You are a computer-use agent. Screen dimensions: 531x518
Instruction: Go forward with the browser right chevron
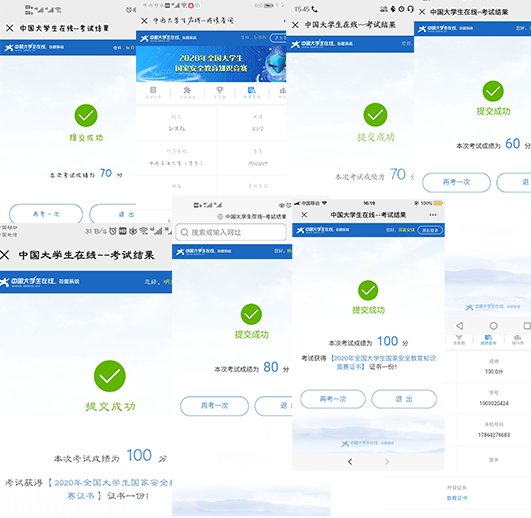coord(387,461)
